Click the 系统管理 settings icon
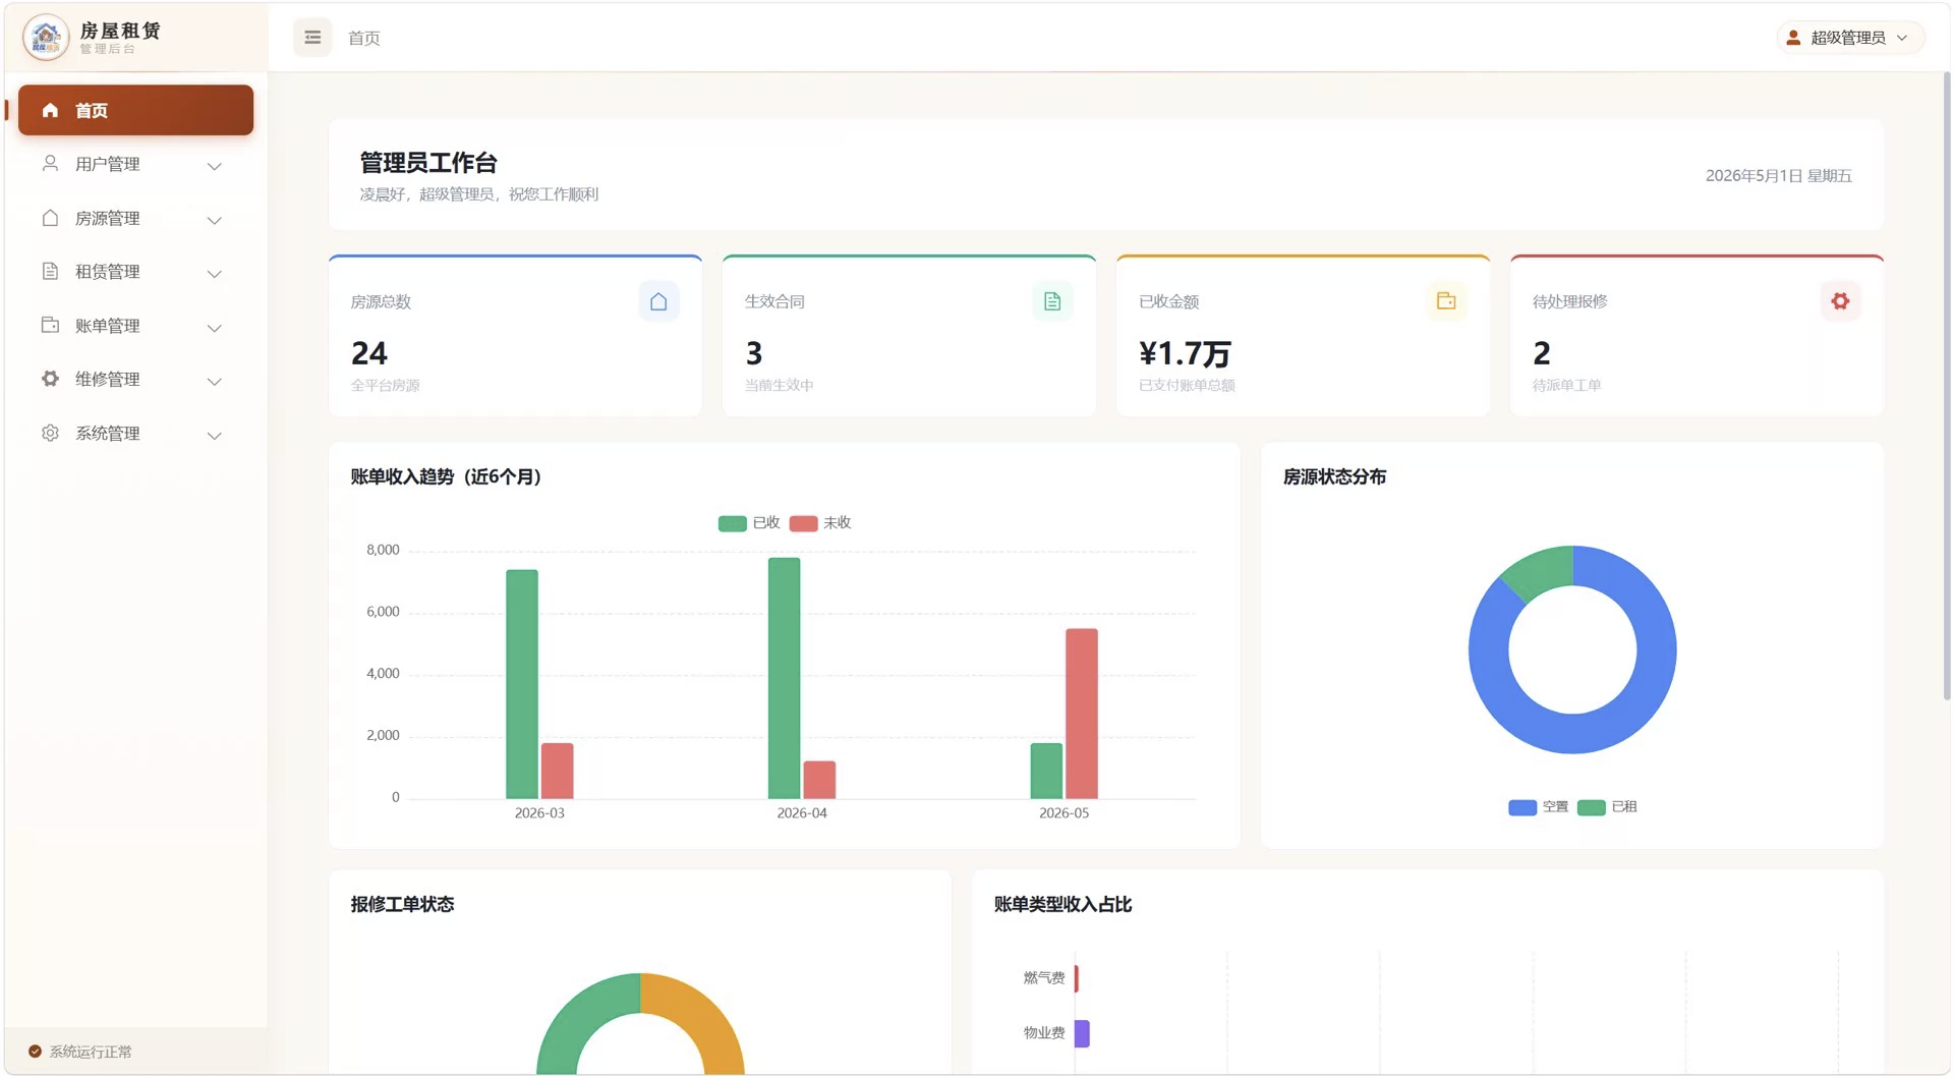This screenshot has height=1076, width=1954. tap(50, 433)
